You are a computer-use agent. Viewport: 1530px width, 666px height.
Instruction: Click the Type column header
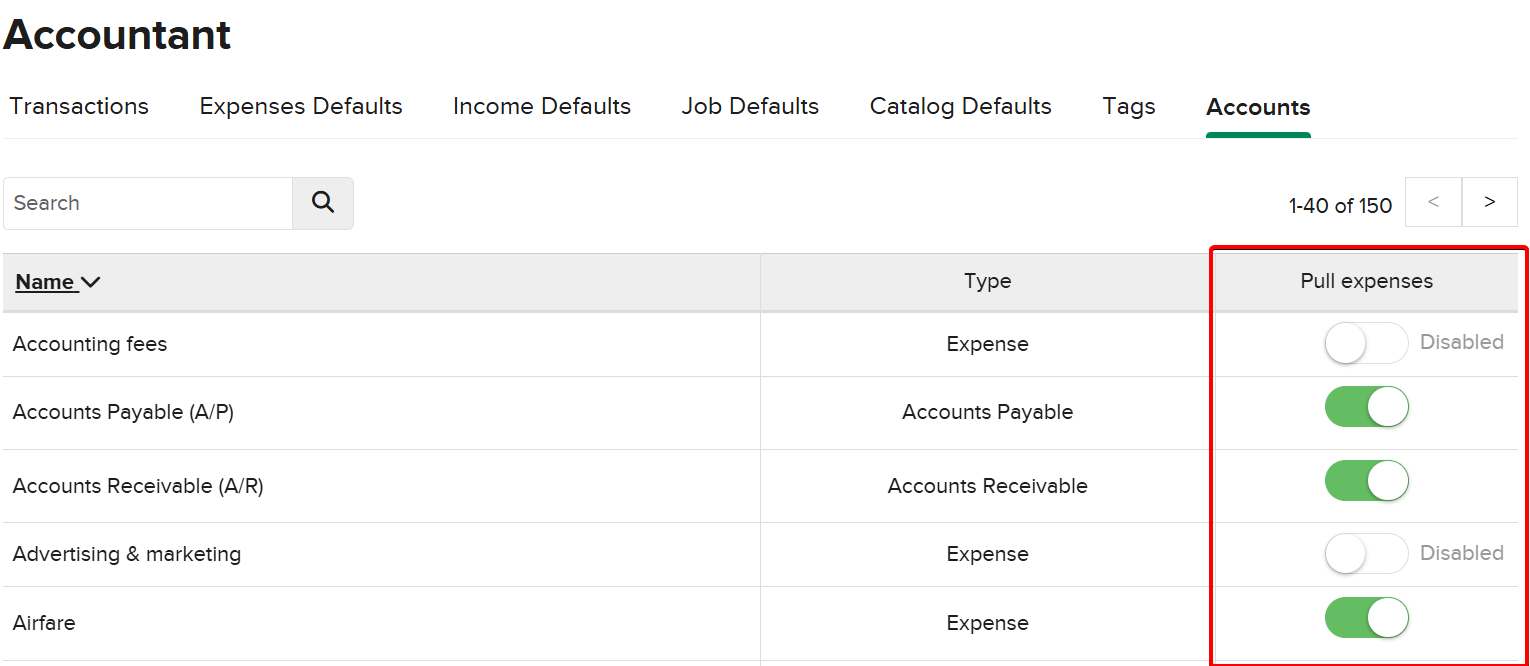click(x=987, y=282)
